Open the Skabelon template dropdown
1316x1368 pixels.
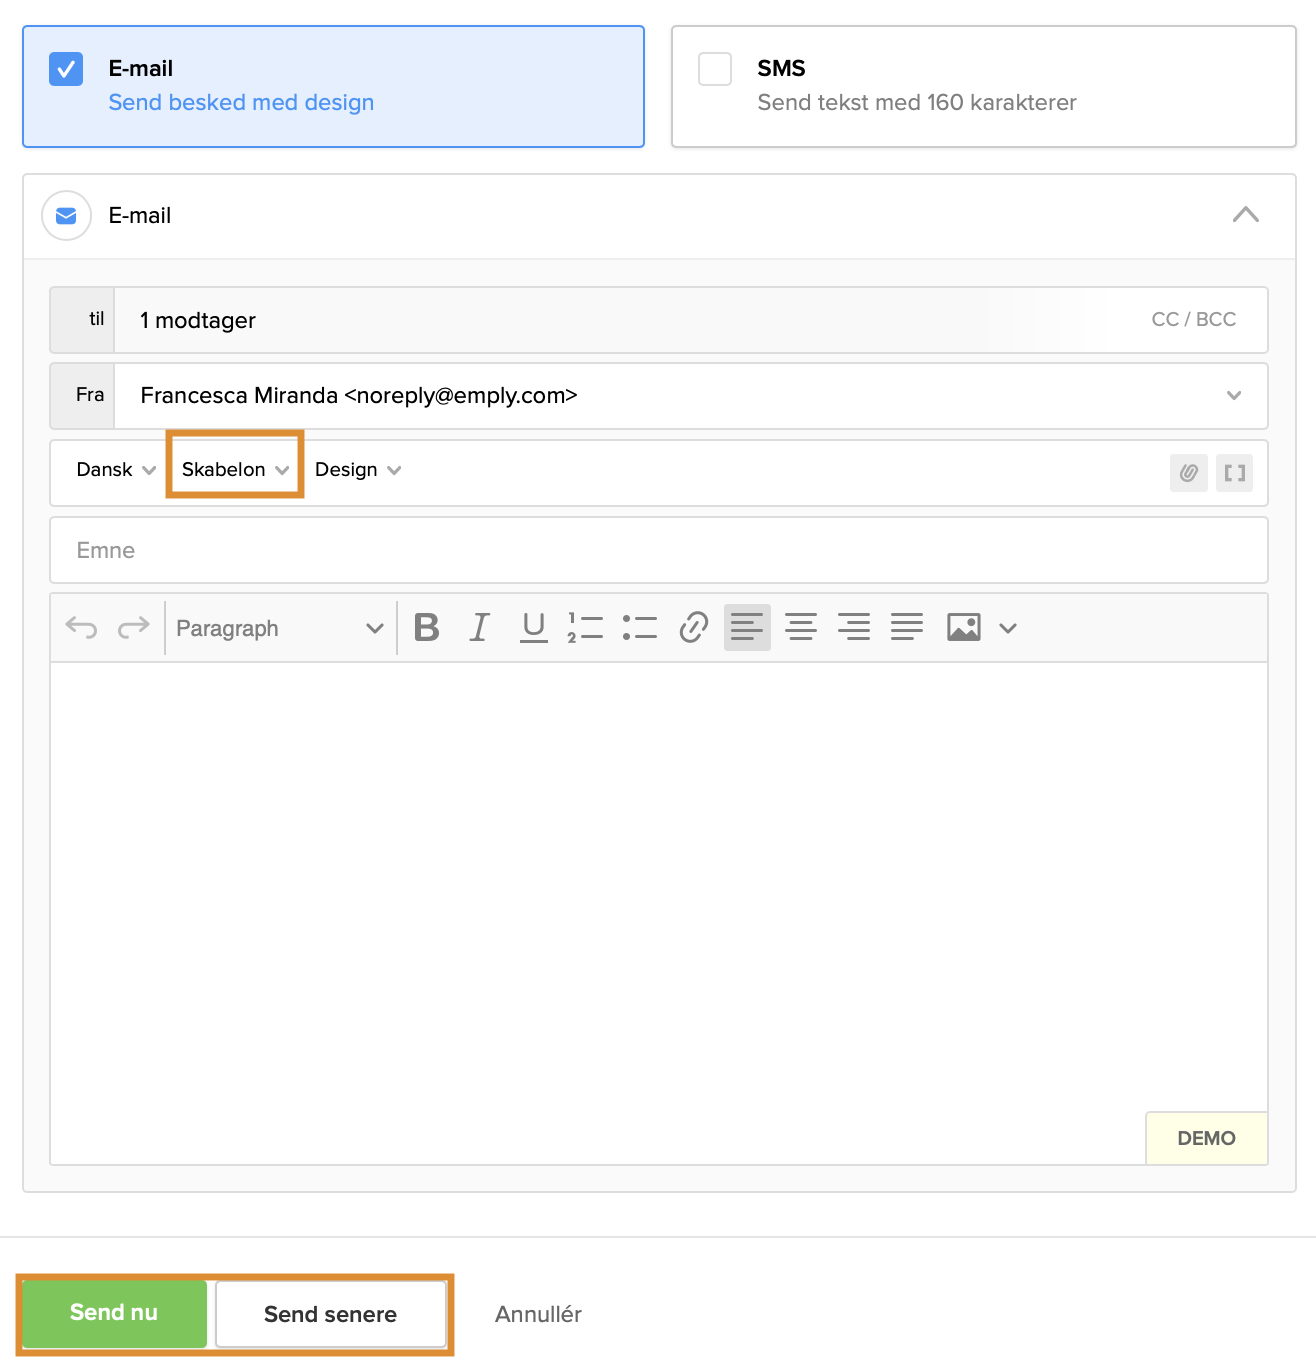coord(235,470)
